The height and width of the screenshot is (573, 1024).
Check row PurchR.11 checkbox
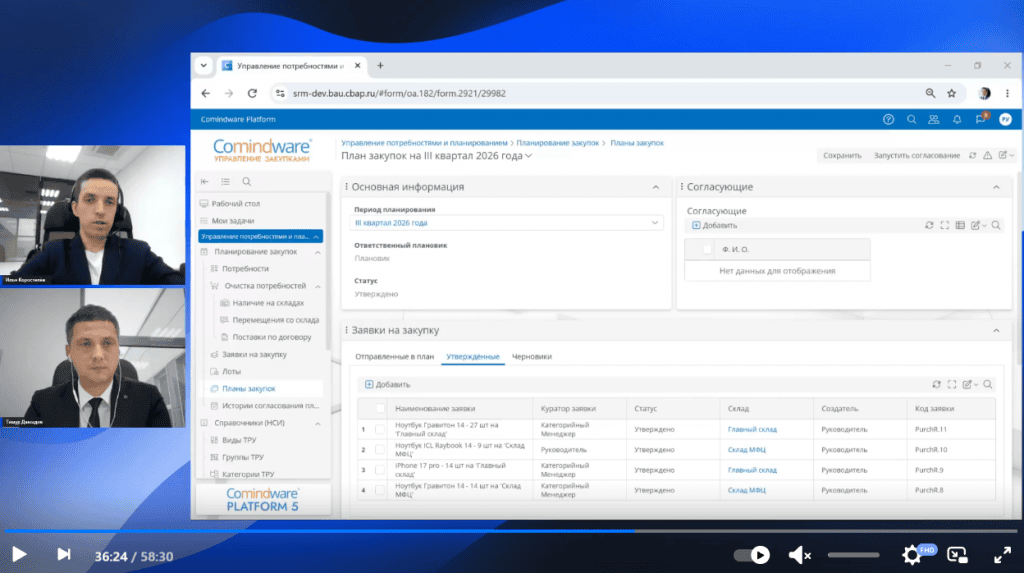(x=379, y=429)
